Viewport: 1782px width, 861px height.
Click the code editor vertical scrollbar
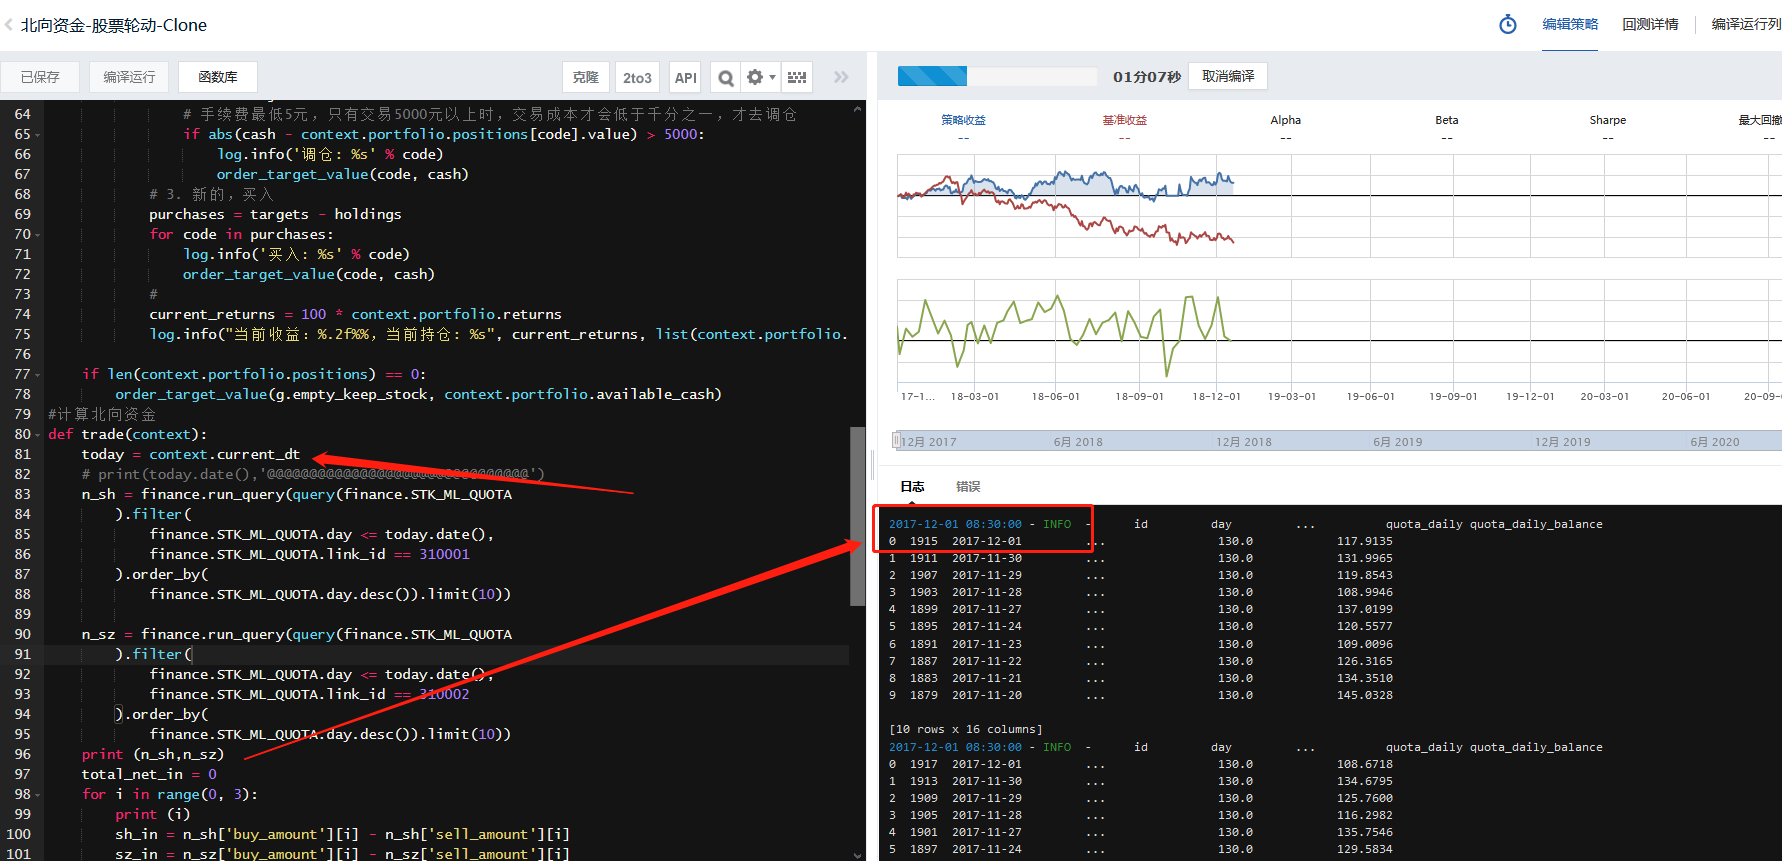point(857,516)
